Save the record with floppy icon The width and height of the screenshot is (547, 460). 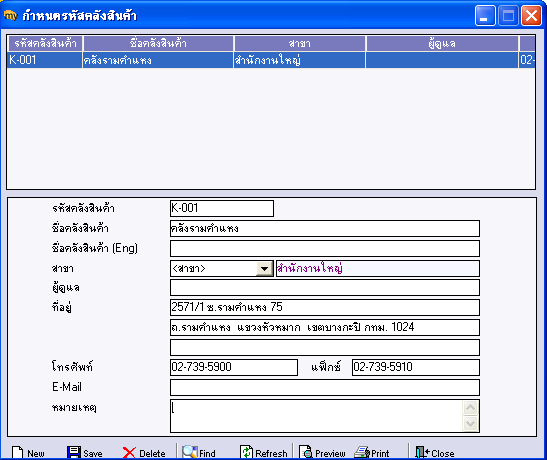point(74,453)
